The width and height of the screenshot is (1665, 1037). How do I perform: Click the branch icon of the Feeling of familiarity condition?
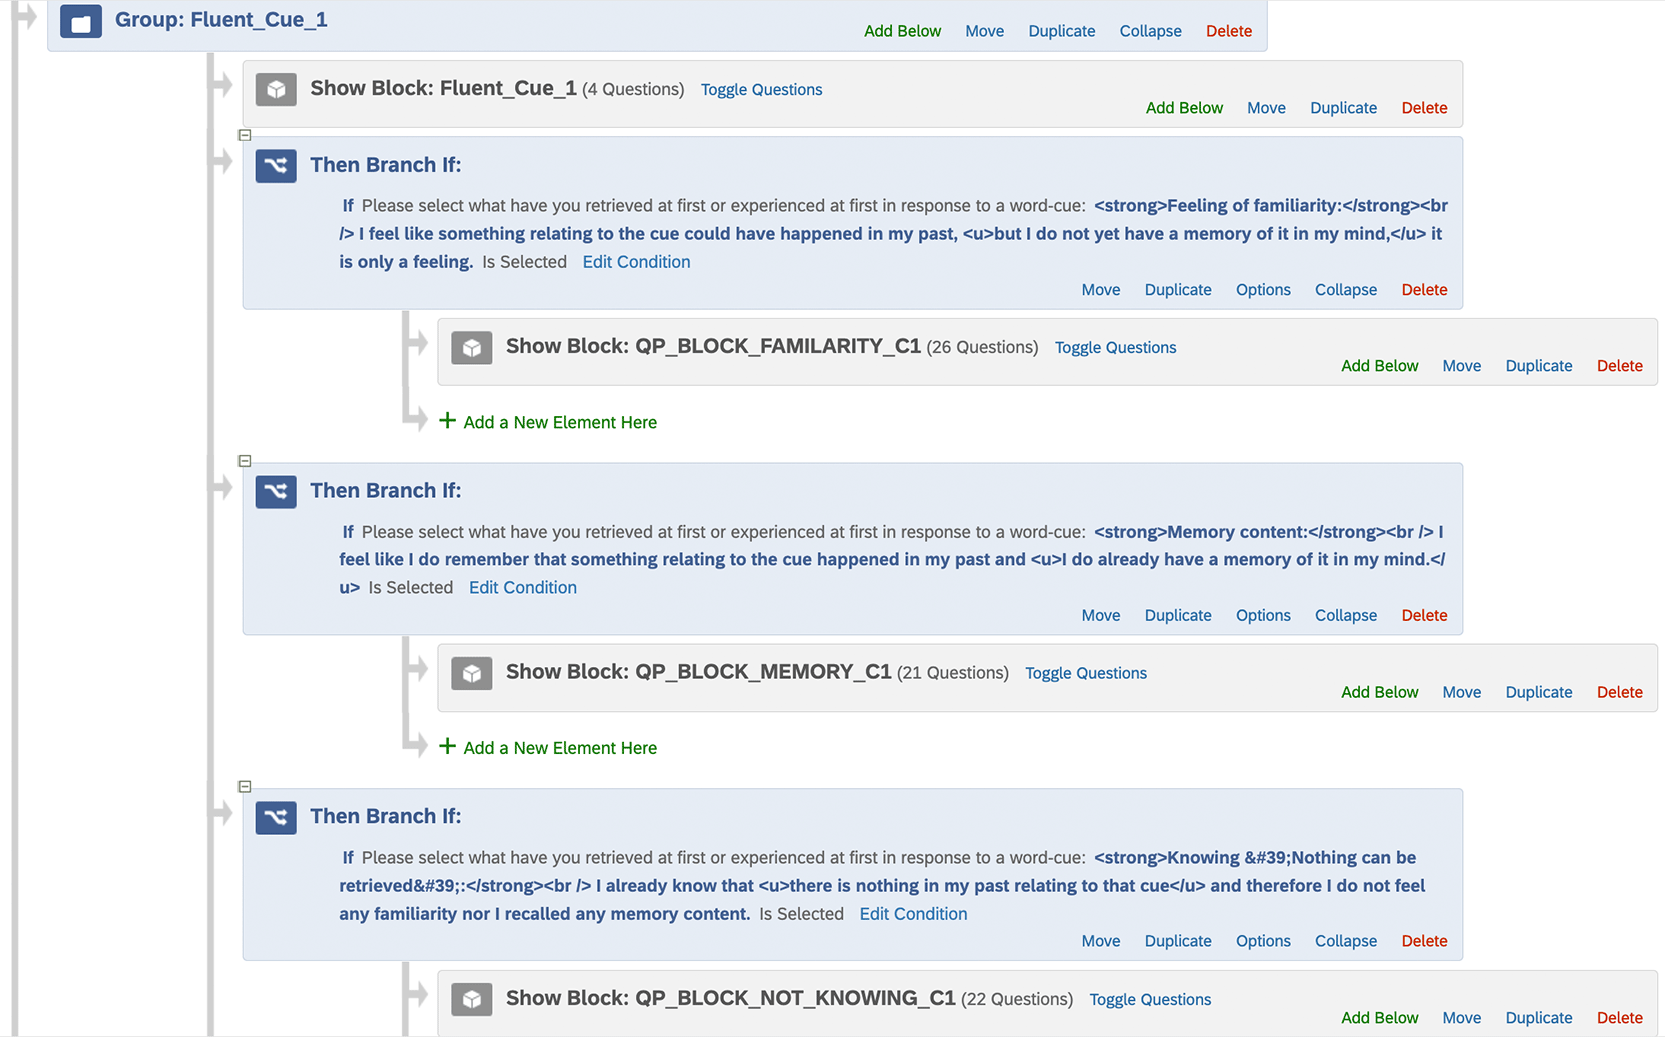[276, 165]
